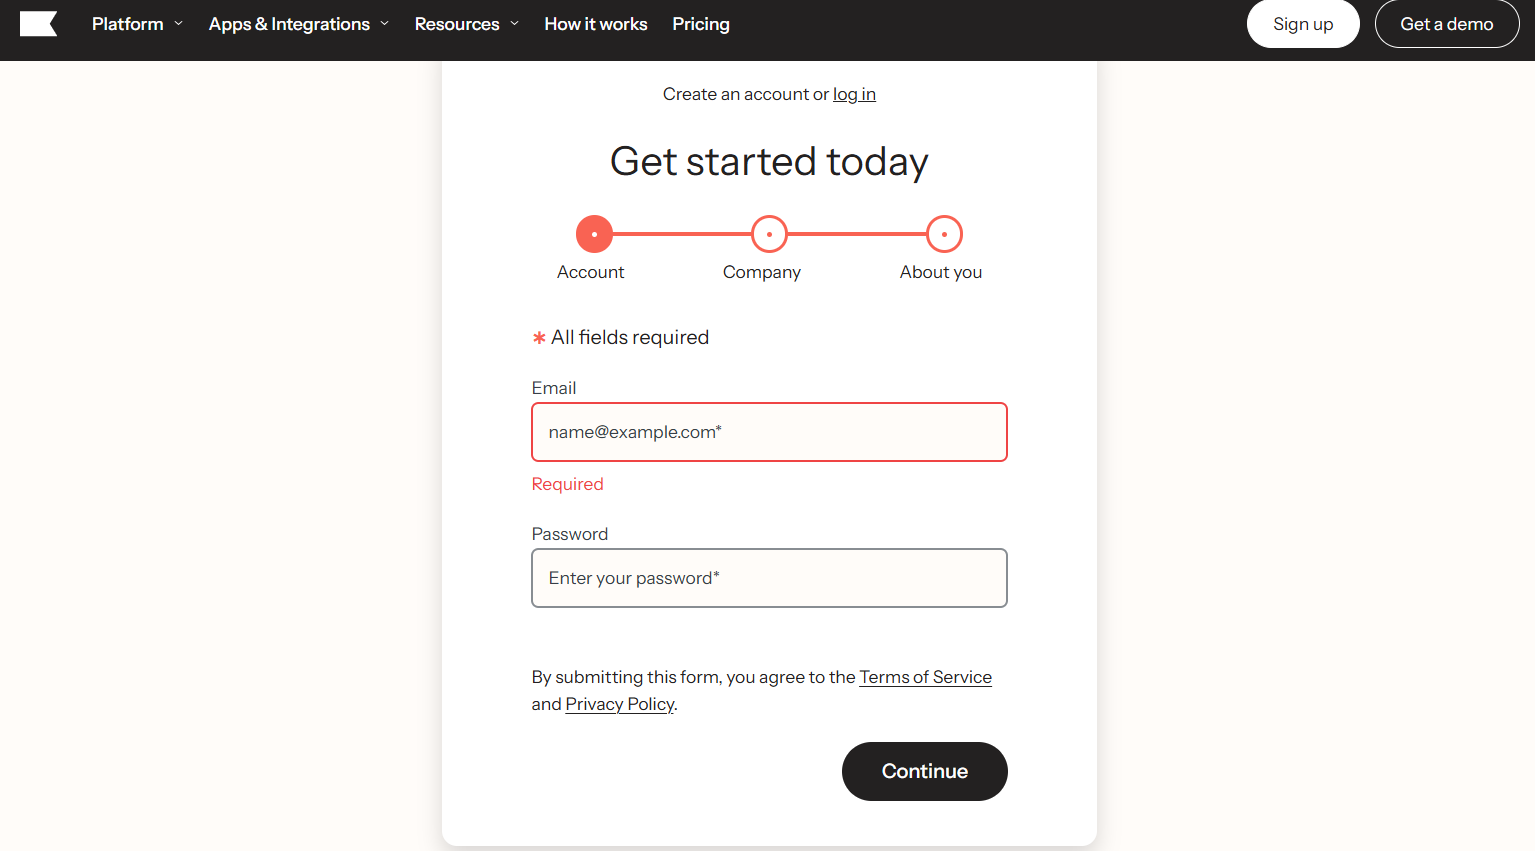Image resolution: width=1535 pixels, height=851 pixels.
Task: Open Apps & Integrations menu
Action: coord(288,24)
